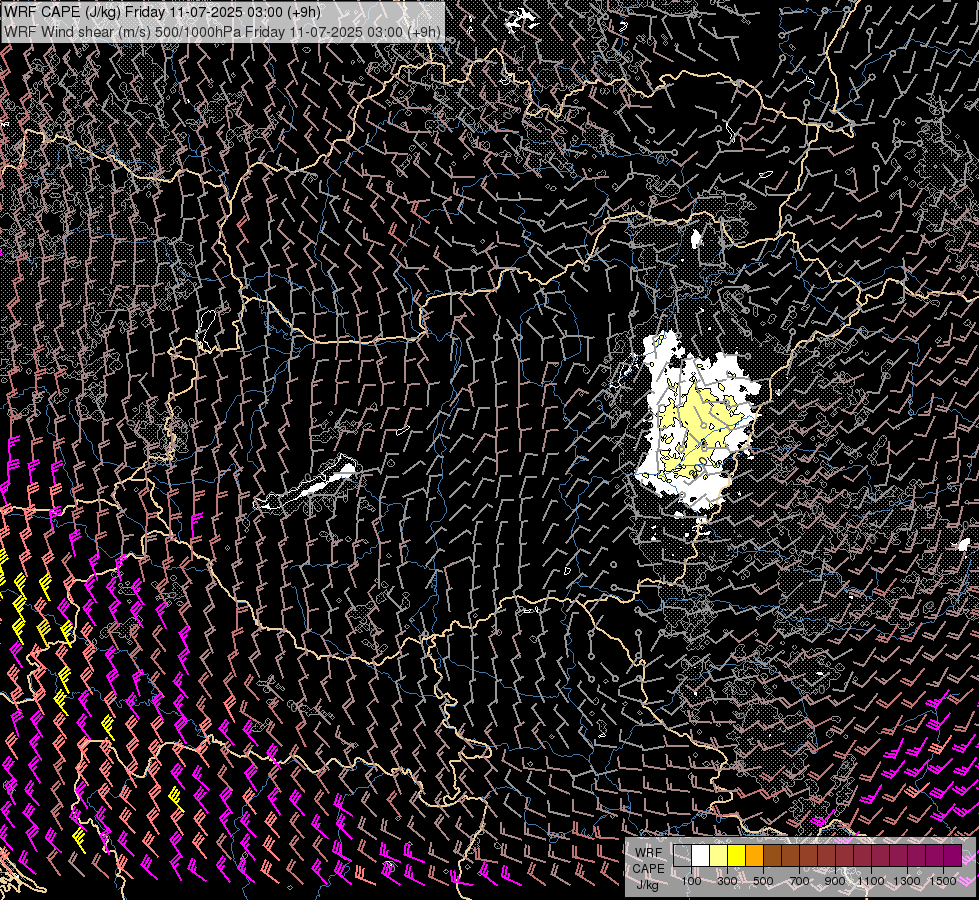Click the pale yellow legend swatch for 200–300 J/kg
The image size is (979, 900).
pyautogui.click(x=719, y=855)
